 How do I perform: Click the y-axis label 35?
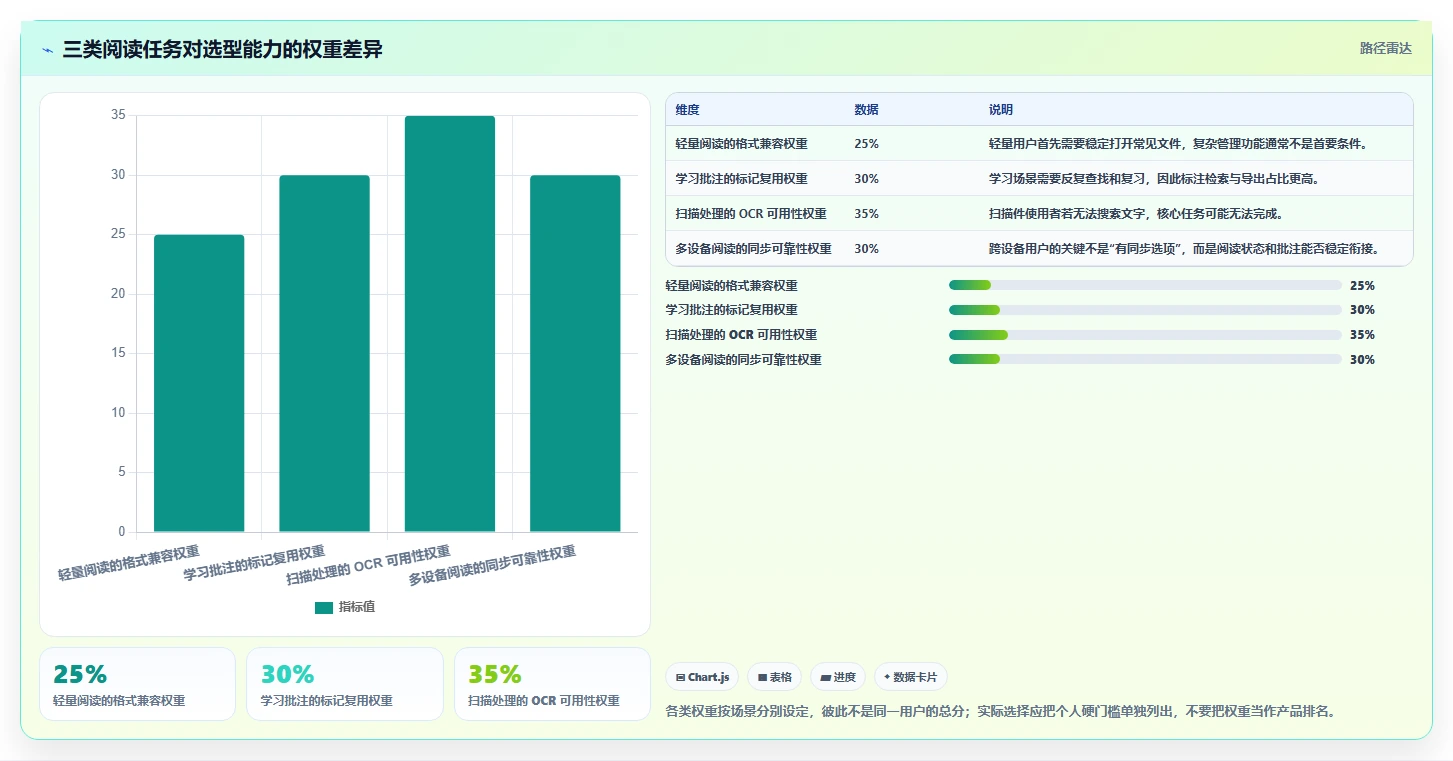(x=118, y=116)
